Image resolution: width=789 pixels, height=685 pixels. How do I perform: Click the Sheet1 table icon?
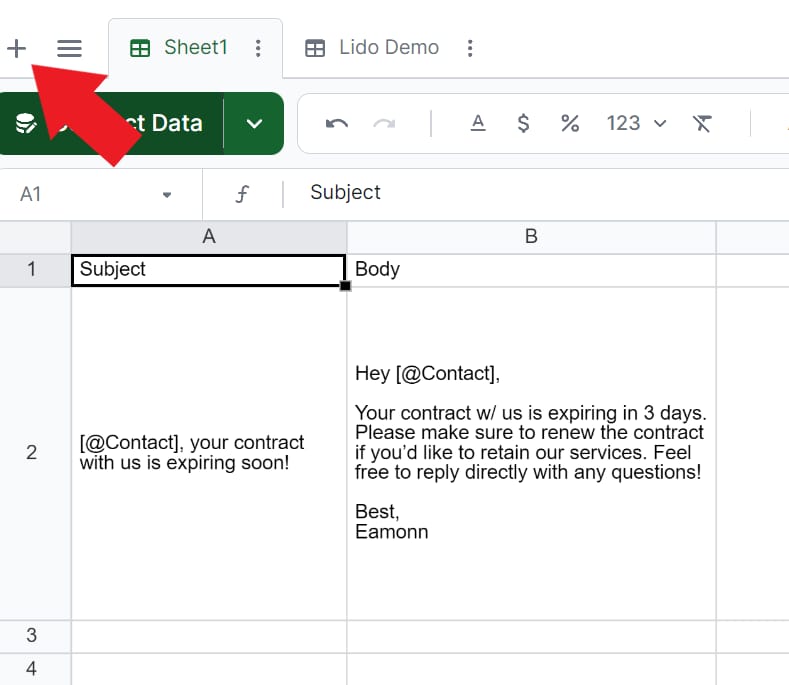point(140,48)
